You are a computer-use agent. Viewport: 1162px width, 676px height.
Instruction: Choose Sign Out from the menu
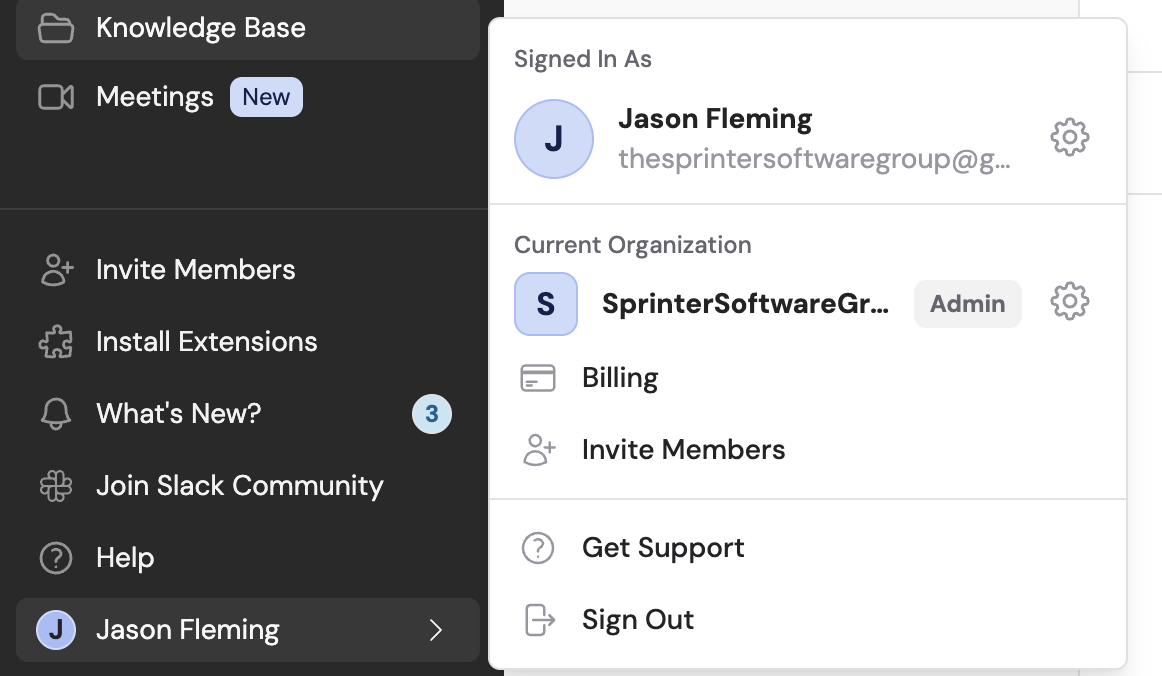click(637, 620)
